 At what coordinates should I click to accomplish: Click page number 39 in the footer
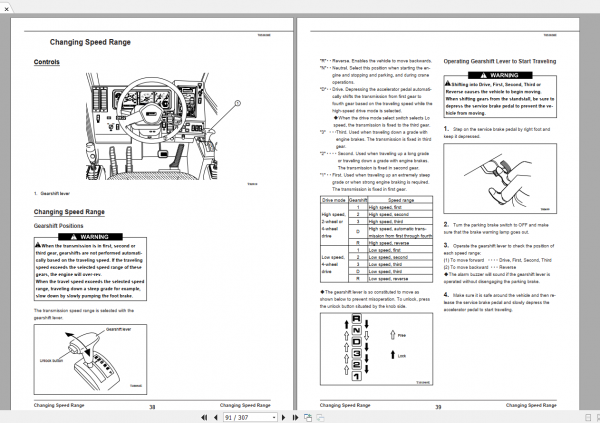tap(438, 407)
